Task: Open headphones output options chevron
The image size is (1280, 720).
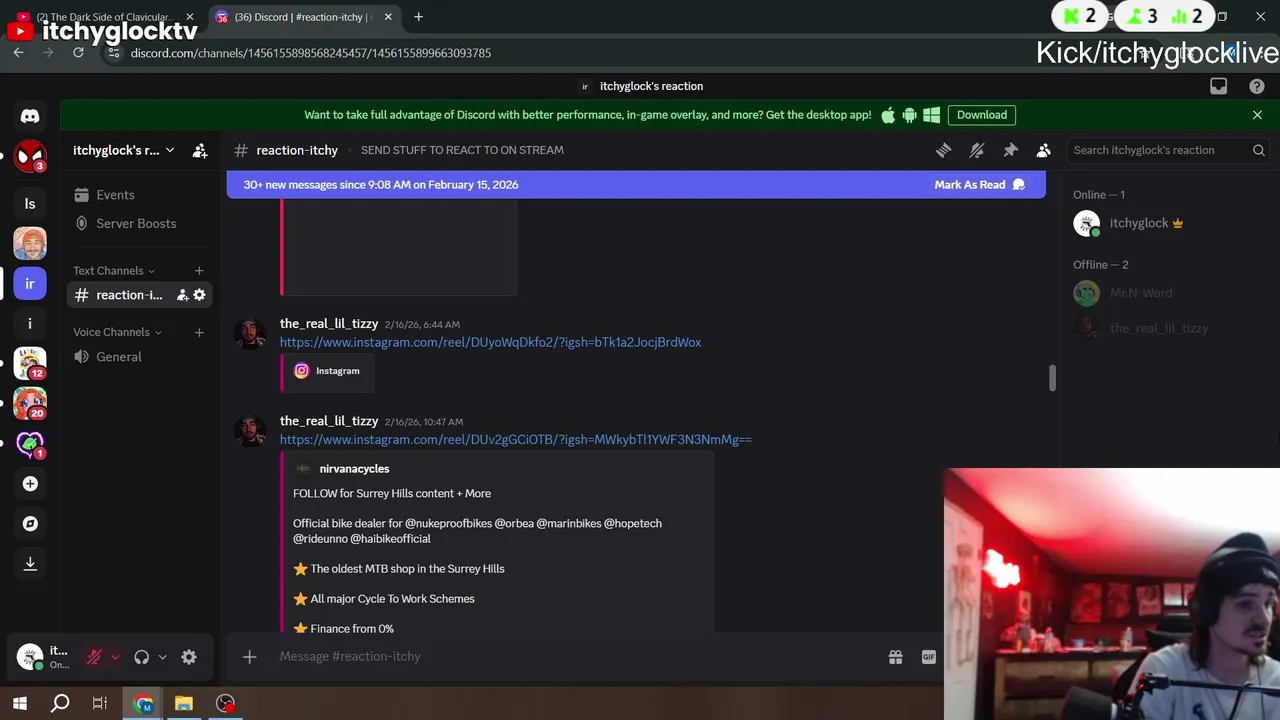Action: point(162,657)
